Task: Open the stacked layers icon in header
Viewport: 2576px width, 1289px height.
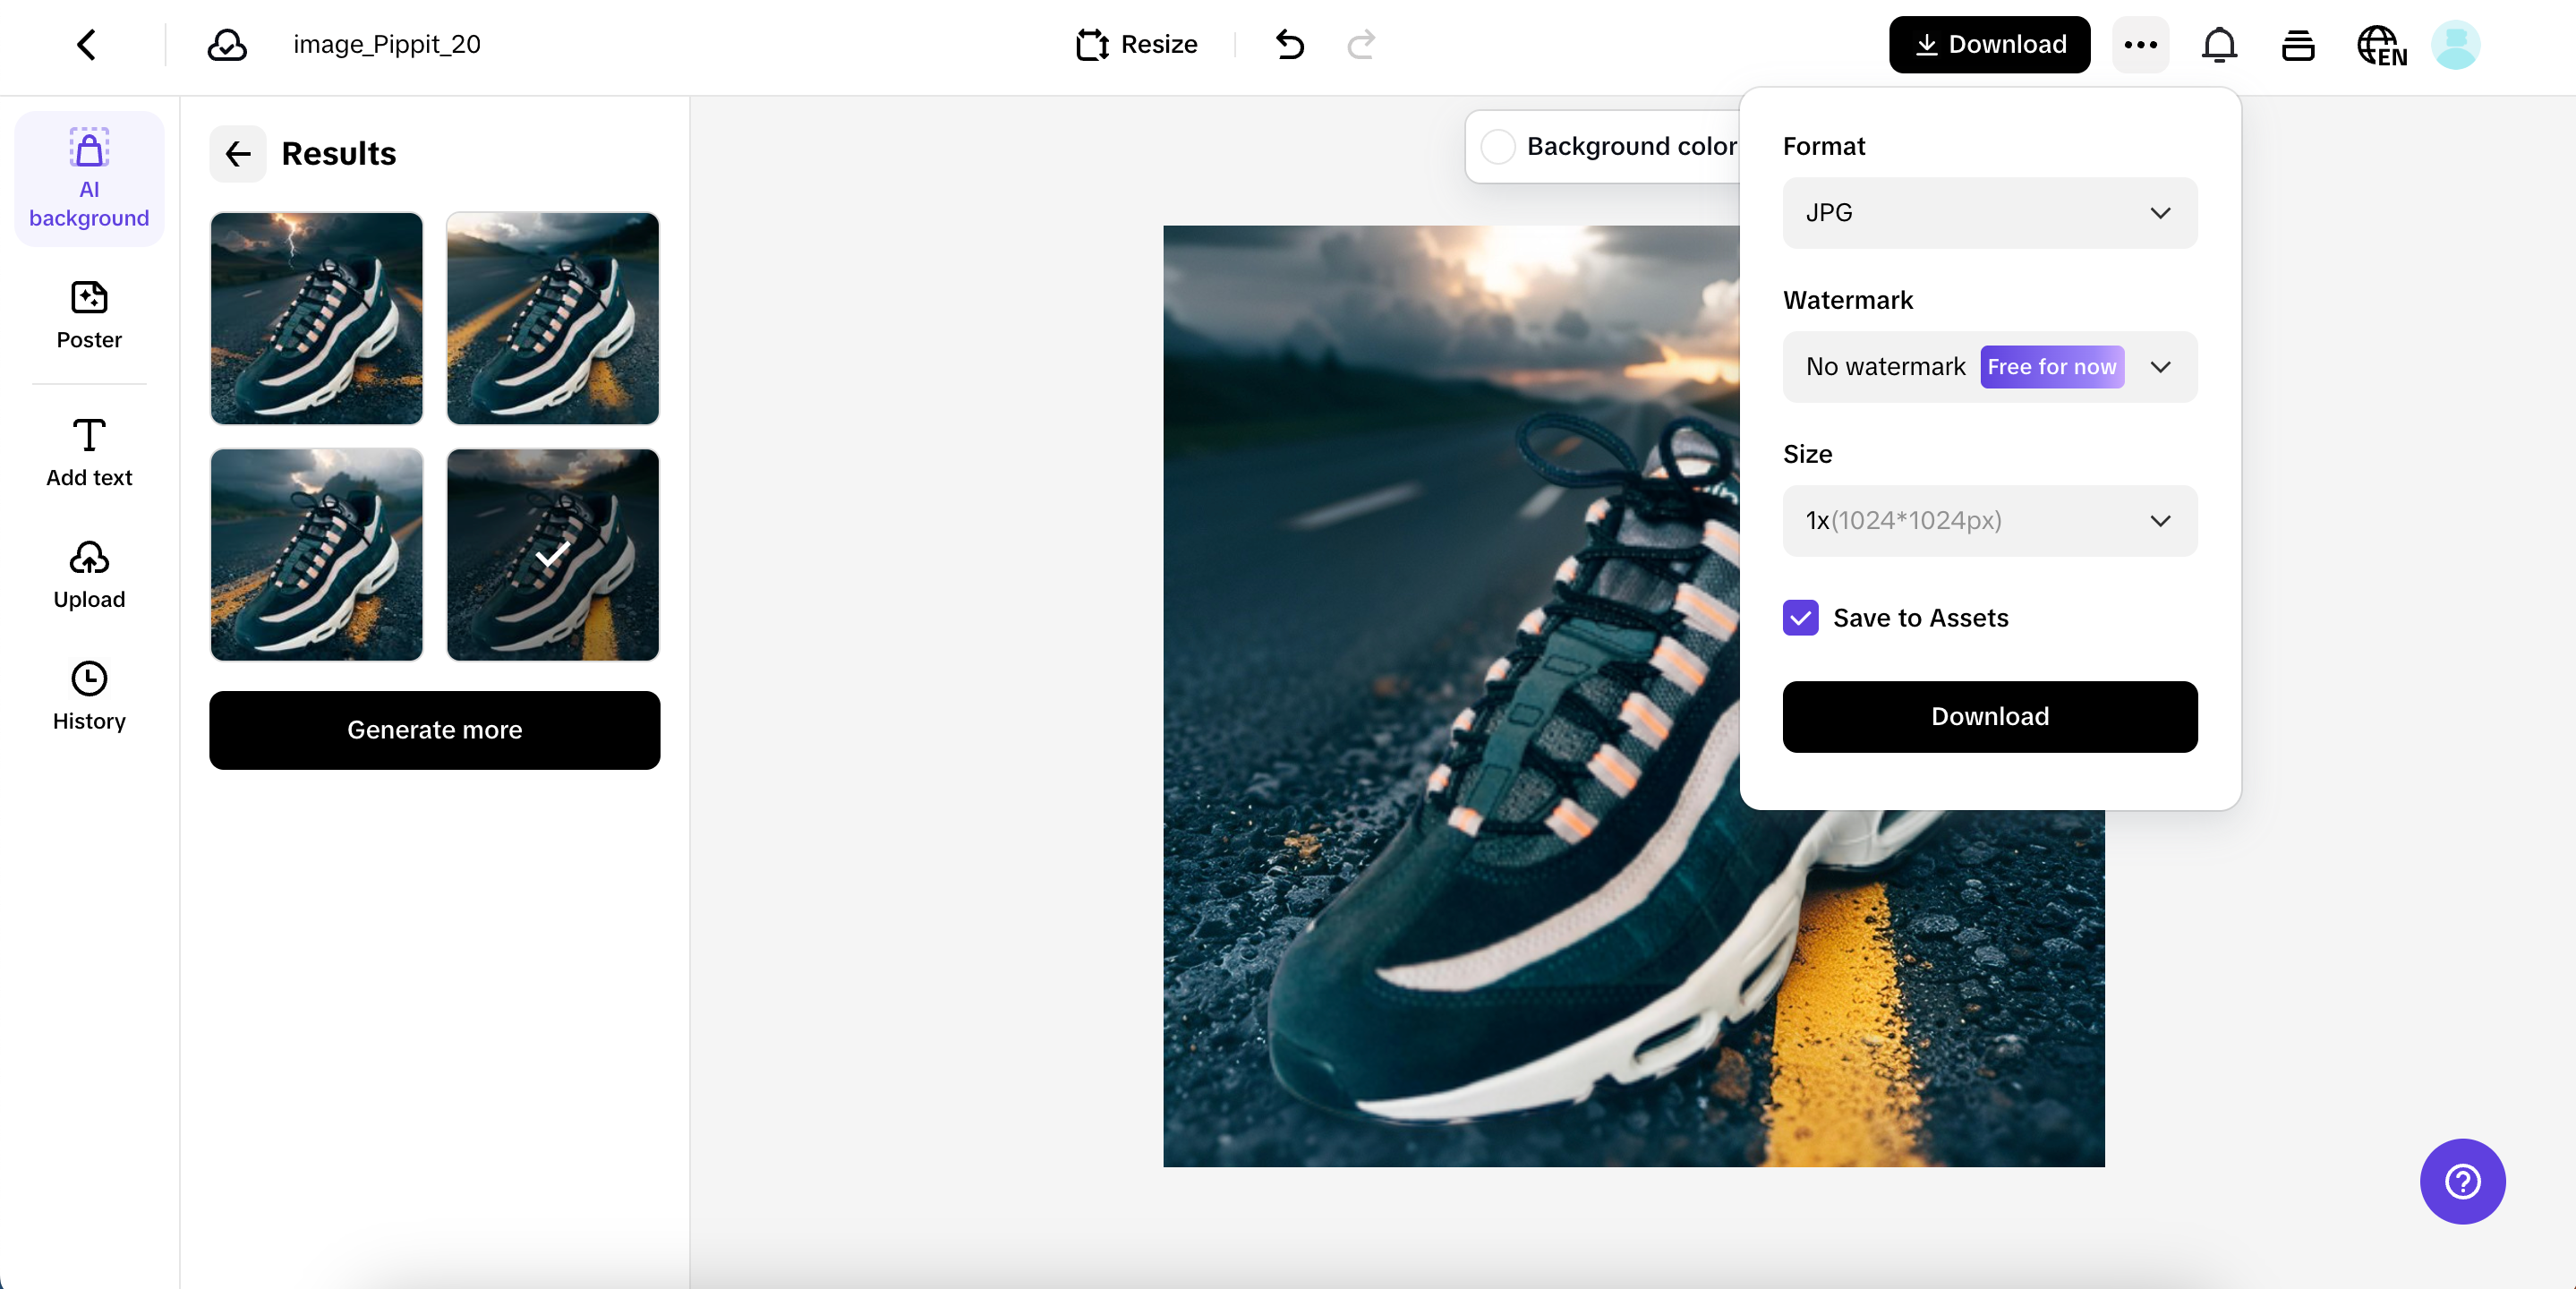Action: [x=2298, y=45]
